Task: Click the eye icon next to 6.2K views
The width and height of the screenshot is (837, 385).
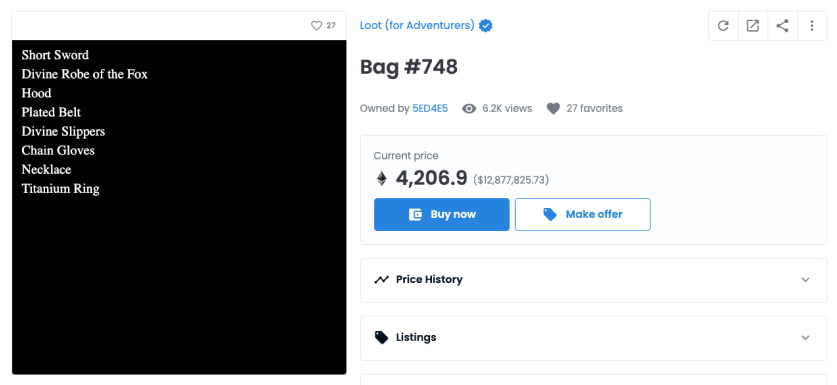Action: coord(469,108)
